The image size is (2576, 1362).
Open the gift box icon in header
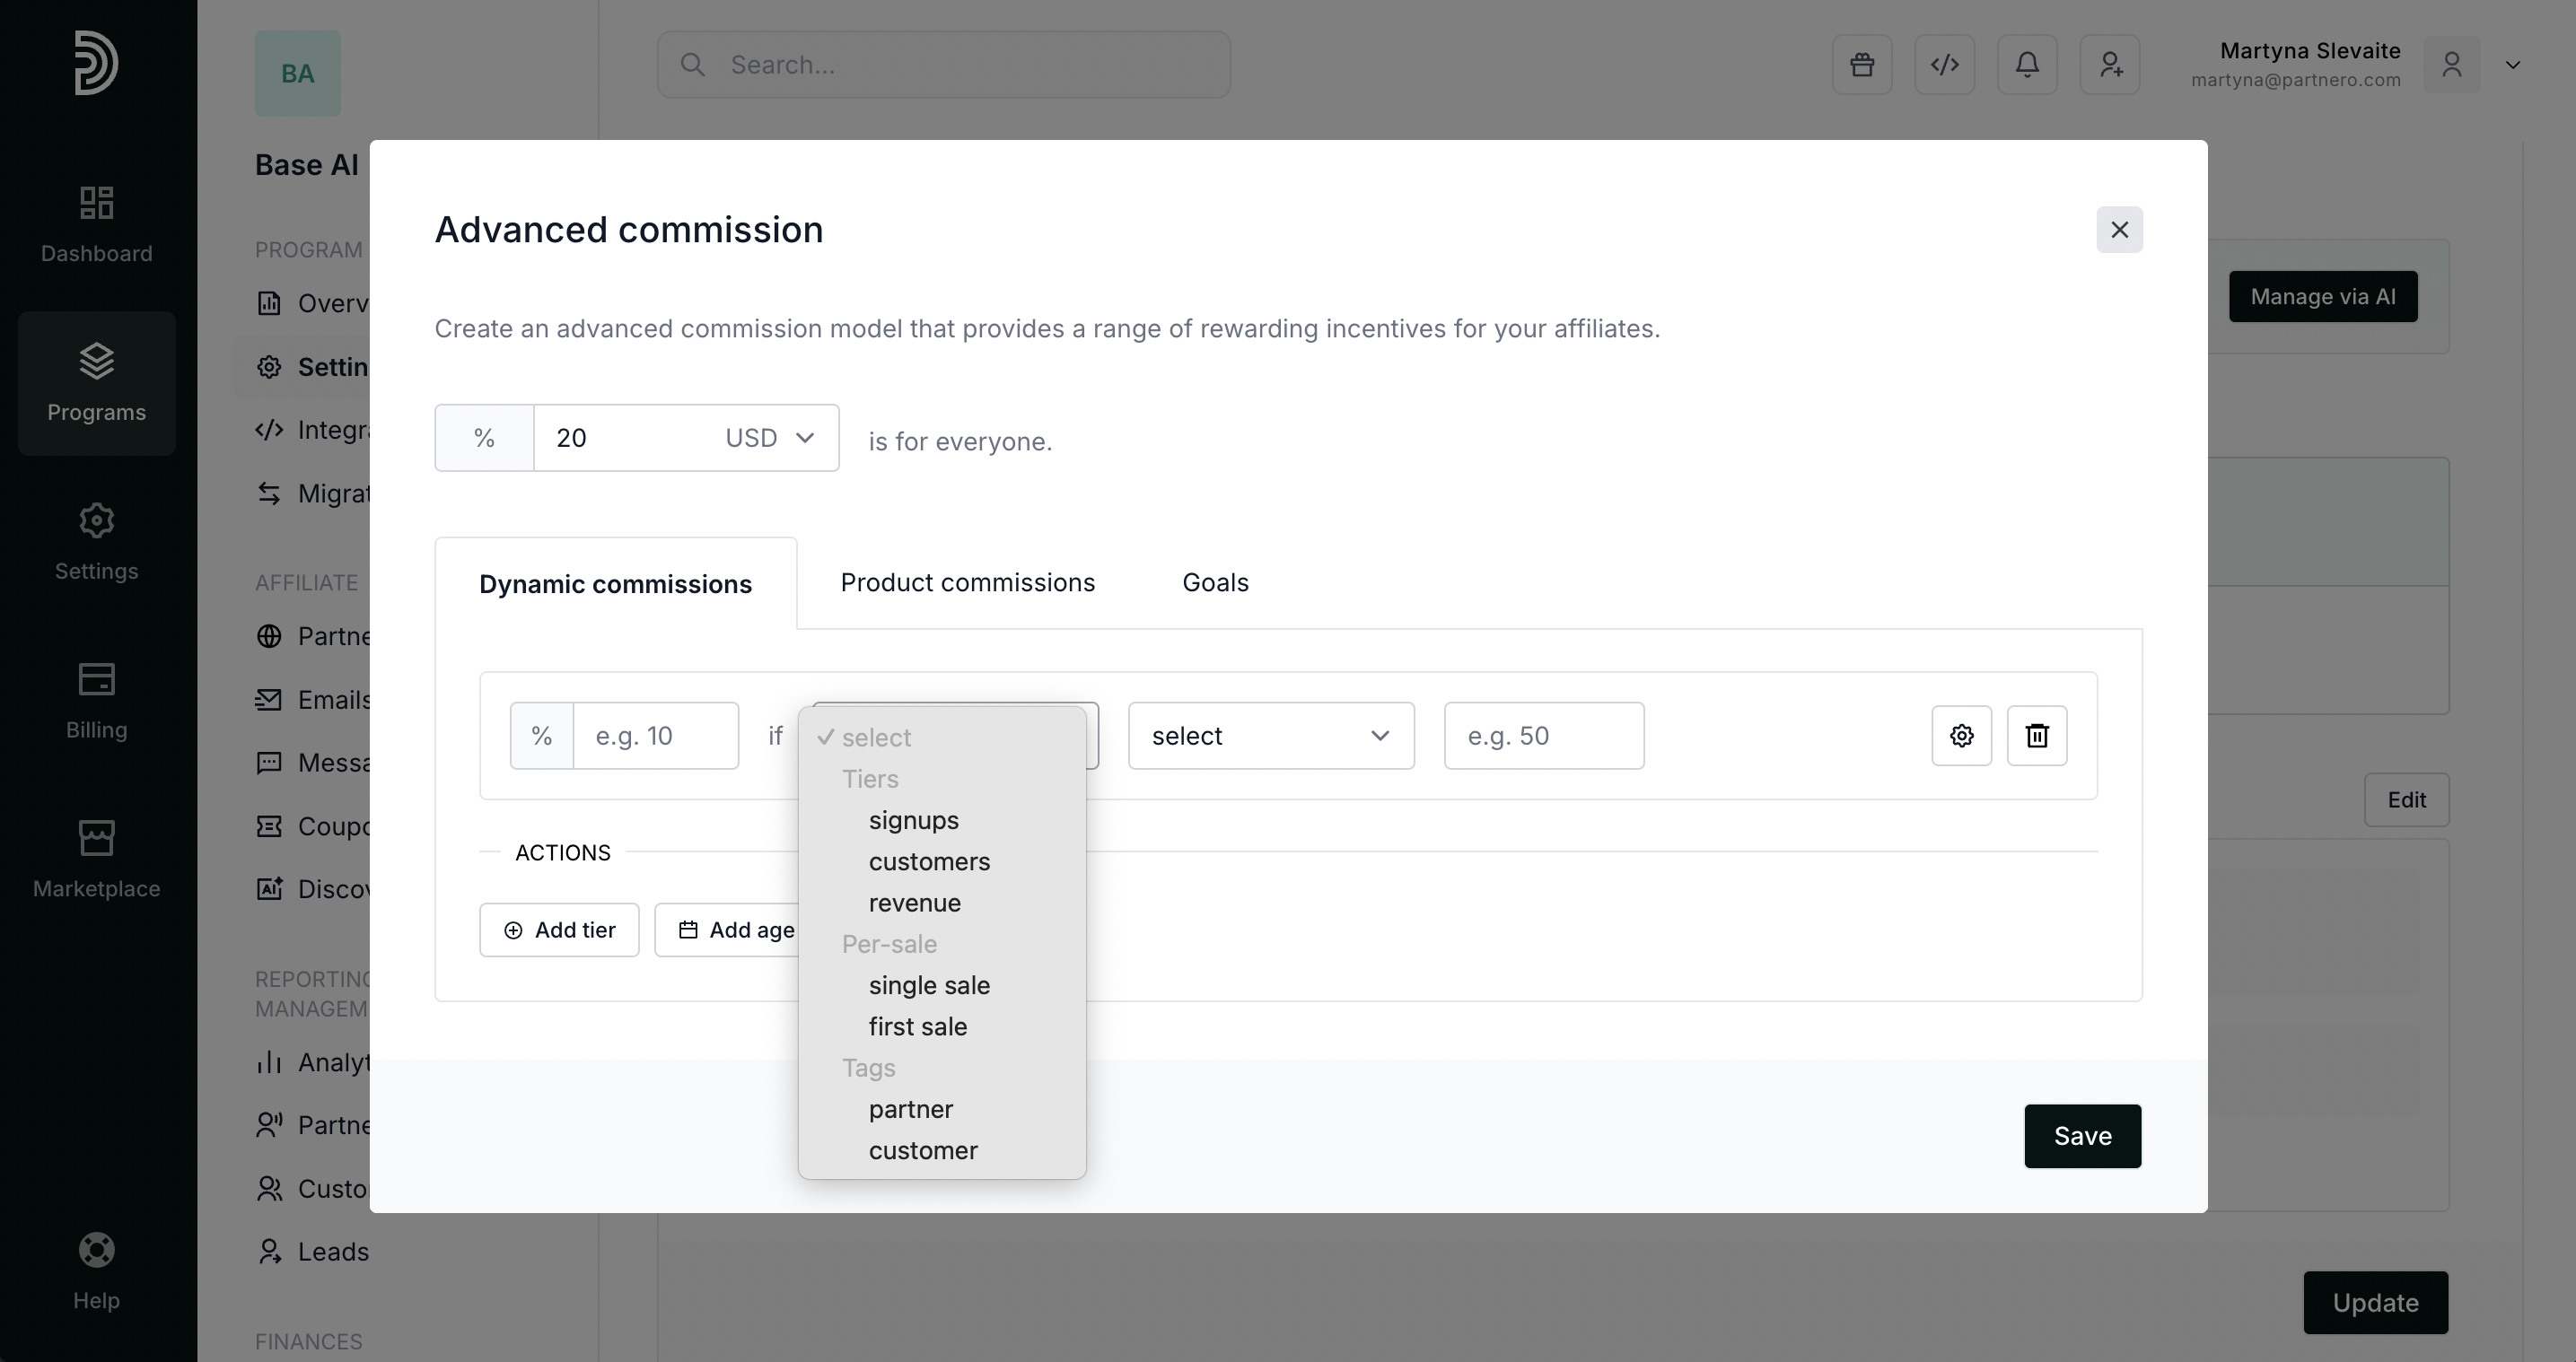(x=1861, y=65)
